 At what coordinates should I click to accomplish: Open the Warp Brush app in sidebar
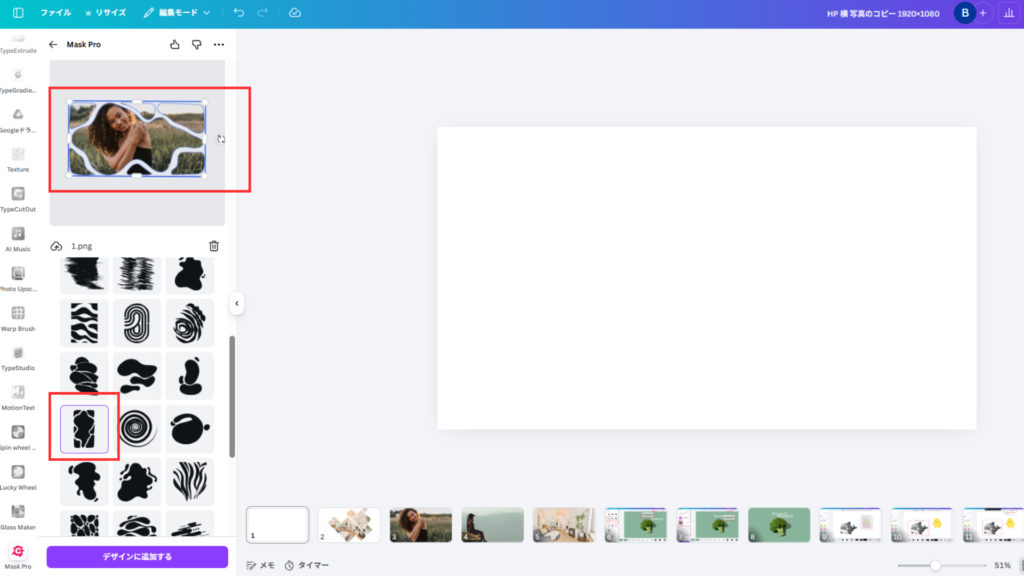18,318
